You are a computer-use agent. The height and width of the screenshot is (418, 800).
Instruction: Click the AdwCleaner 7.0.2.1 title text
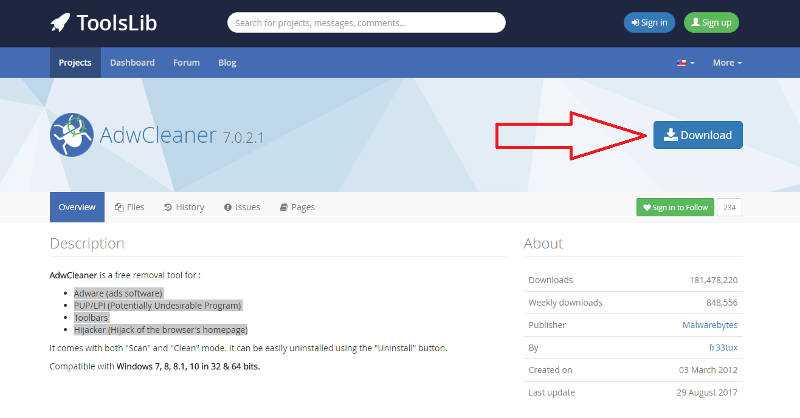point(182,135)
